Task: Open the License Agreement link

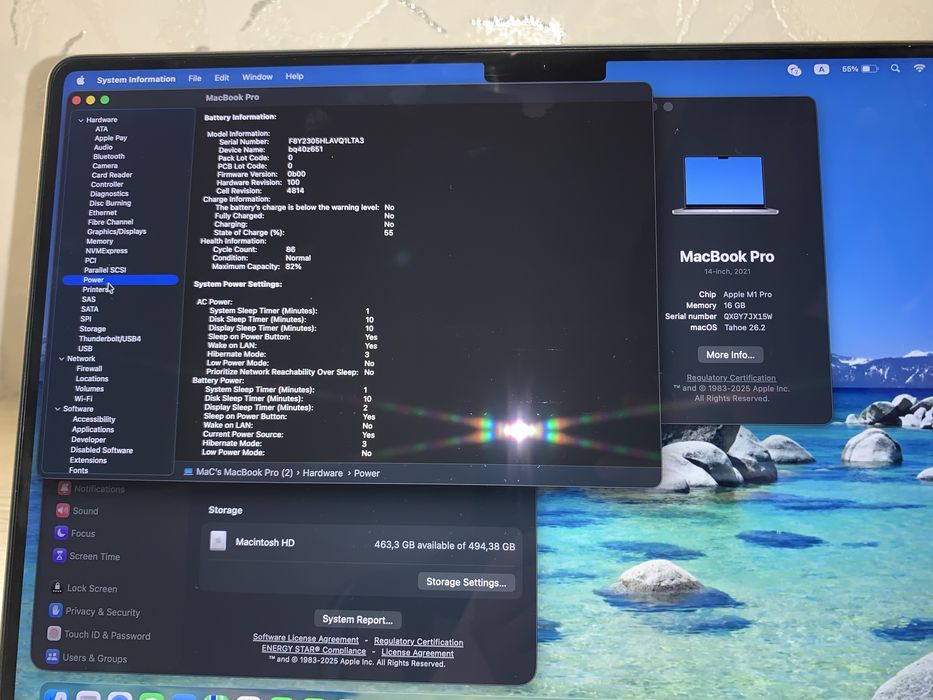Action: tap(417, 653)
